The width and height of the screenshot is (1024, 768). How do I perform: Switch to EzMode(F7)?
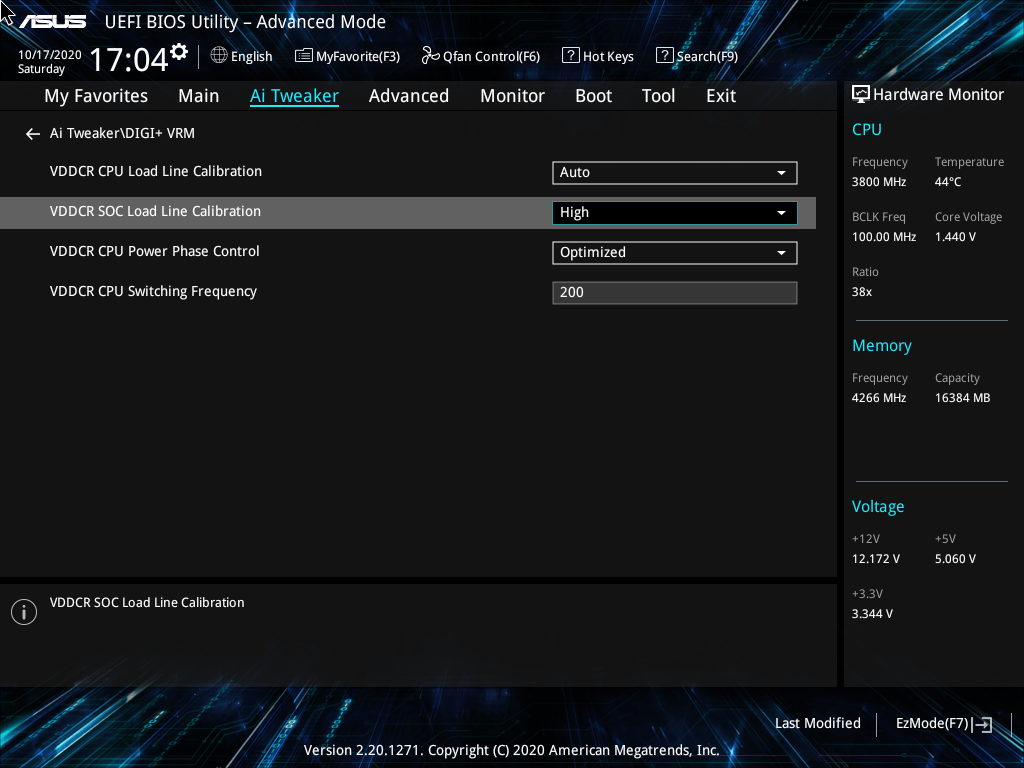944,724
